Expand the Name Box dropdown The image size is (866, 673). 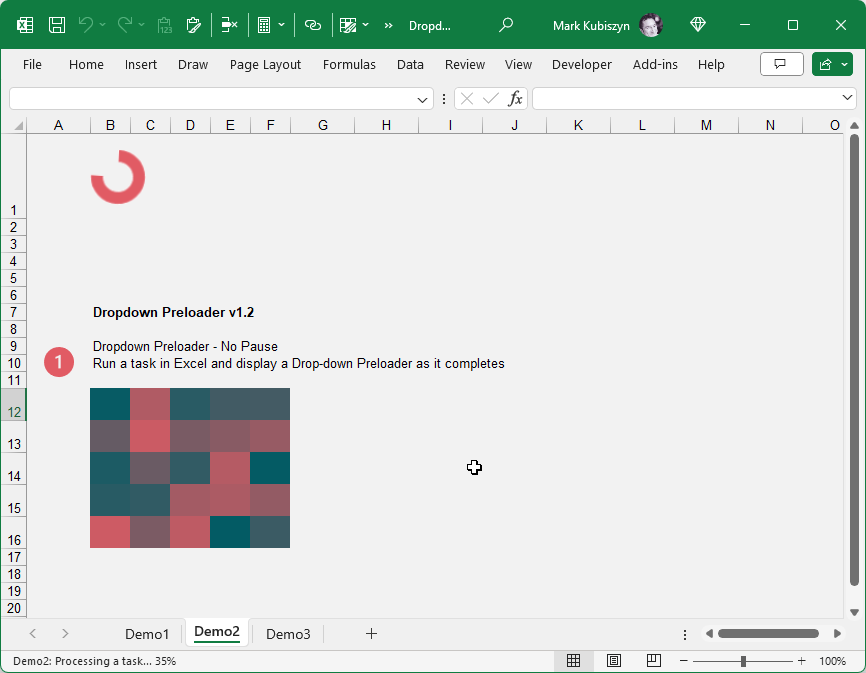pyautogui.click(x=423, y=99)
